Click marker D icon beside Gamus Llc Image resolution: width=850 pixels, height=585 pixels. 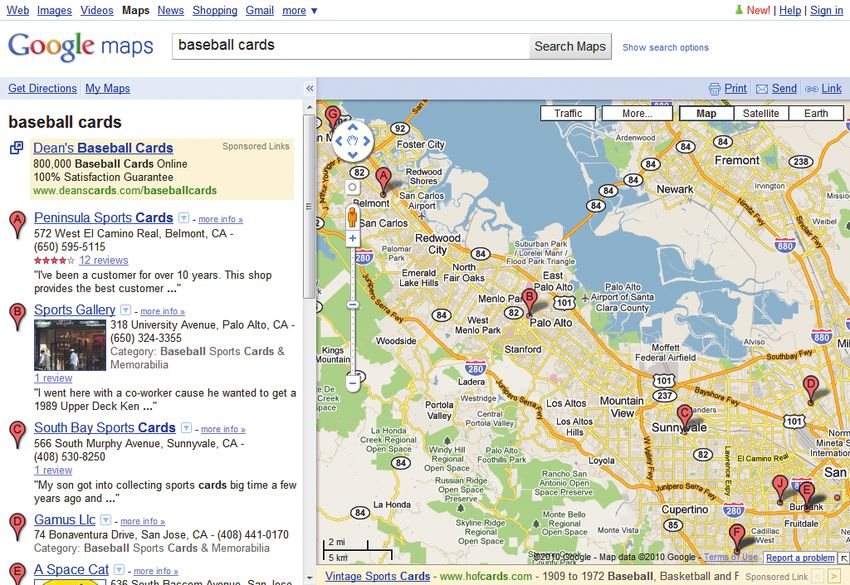pos(17,526)
